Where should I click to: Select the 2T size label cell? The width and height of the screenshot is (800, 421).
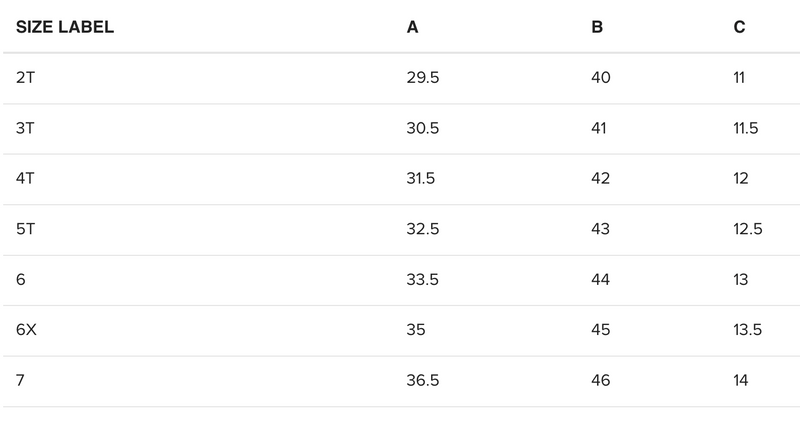point(25,78)
